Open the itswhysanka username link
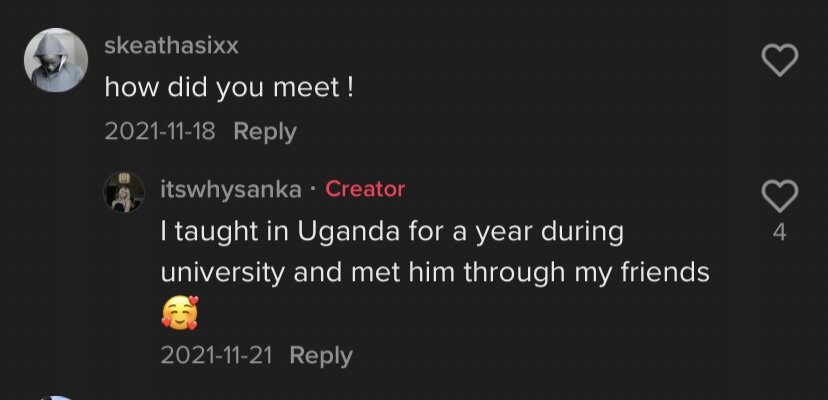828x400 pixels. pyautogui.click(x=230, y=189)
